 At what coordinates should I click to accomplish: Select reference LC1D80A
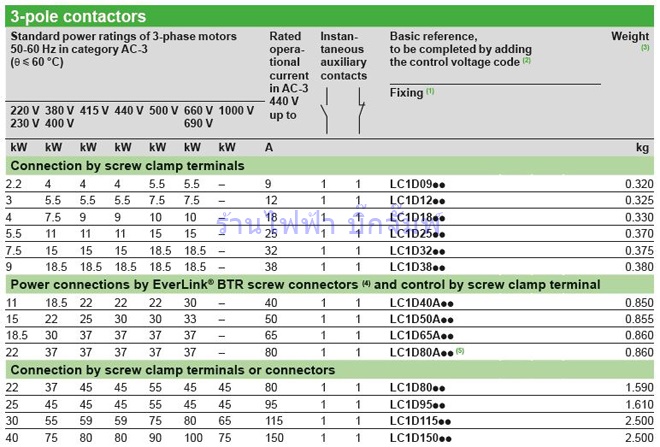pyautogui.click(x=421, y=352)
